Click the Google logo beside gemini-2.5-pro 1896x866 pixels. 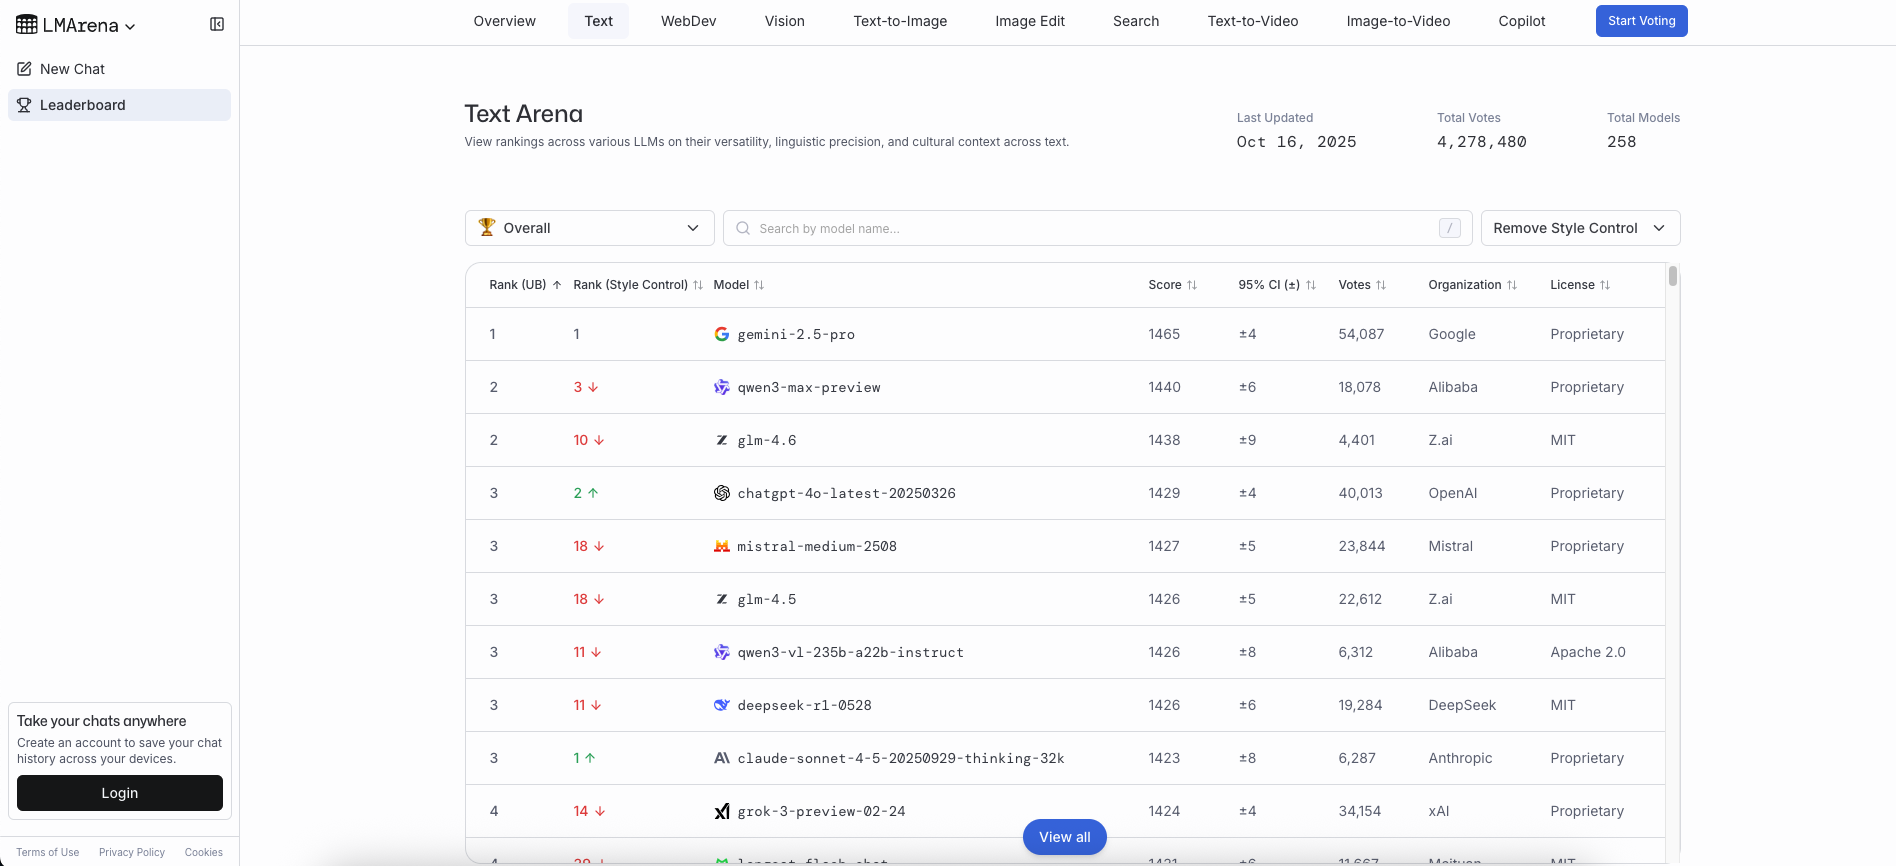click(721, 334)
